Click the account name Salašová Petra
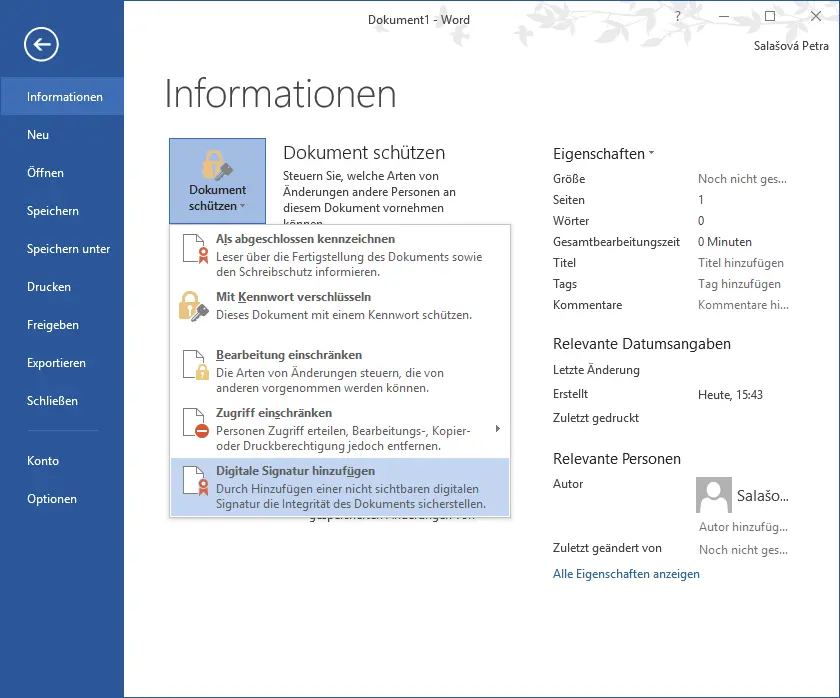The height and width of the screenshot is (698, 840). 791,46
